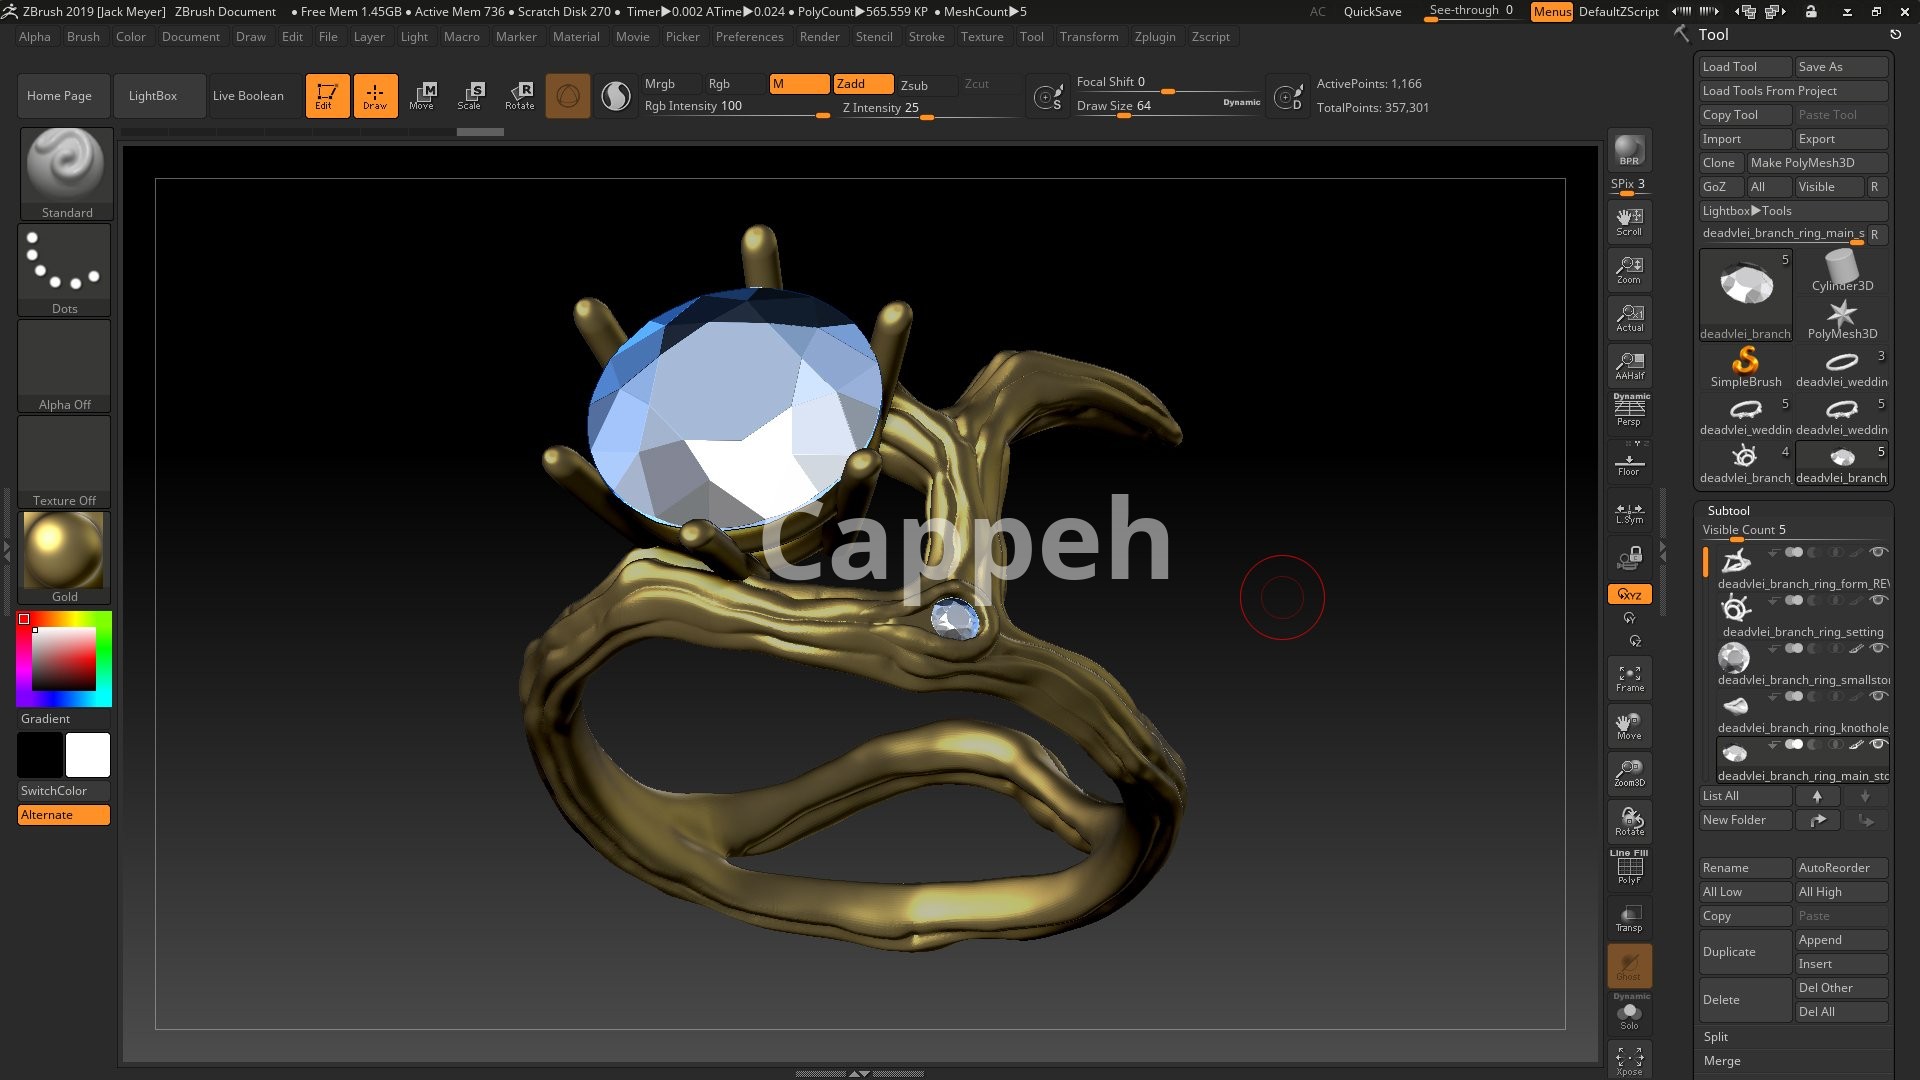Select the Scale transform tool
The image size is (1920, 1080).
[x=469, y=96]
